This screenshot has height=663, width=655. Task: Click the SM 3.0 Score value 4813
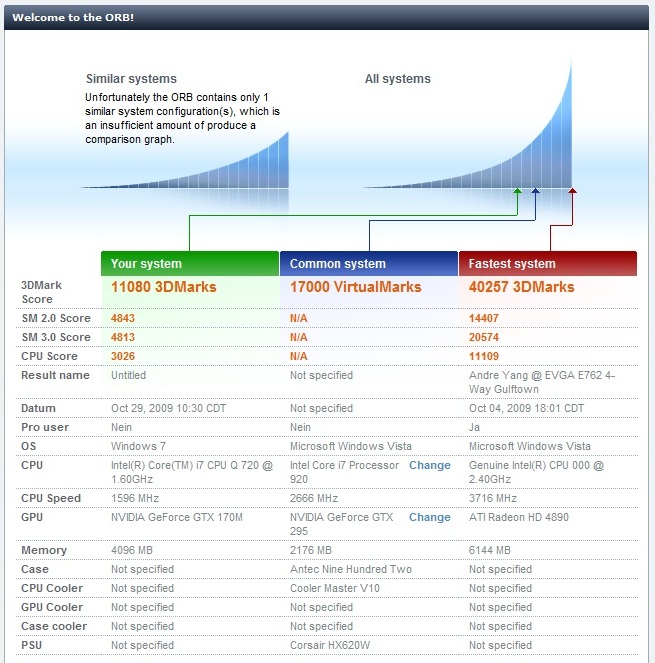[123, 337]
